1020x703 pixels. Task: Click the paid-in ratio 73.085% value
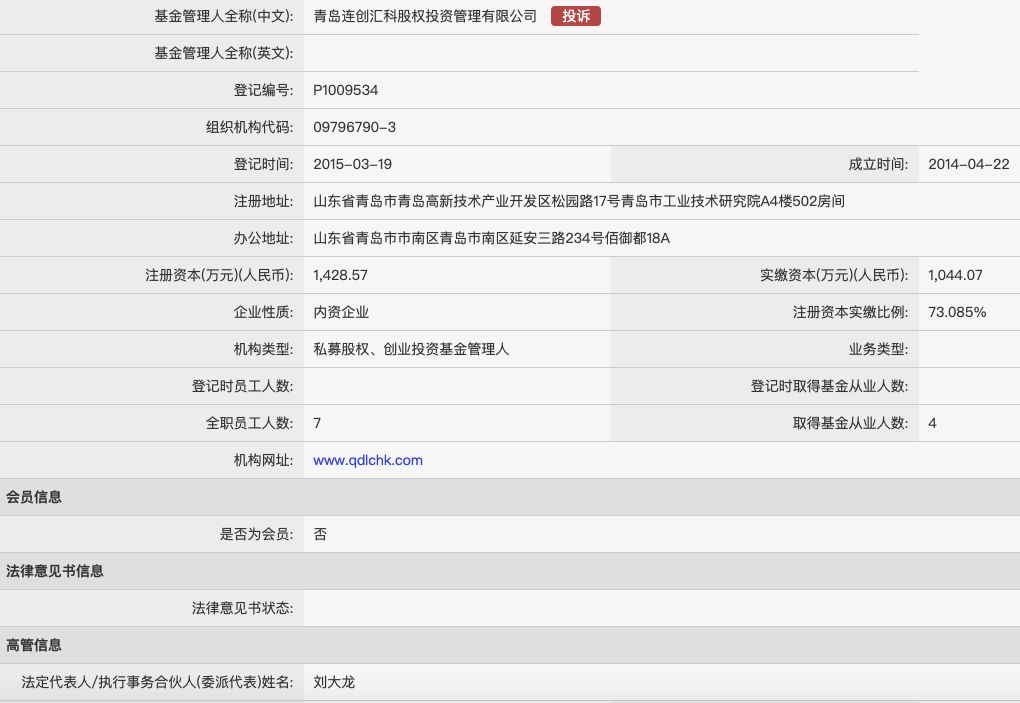[957, 313]
